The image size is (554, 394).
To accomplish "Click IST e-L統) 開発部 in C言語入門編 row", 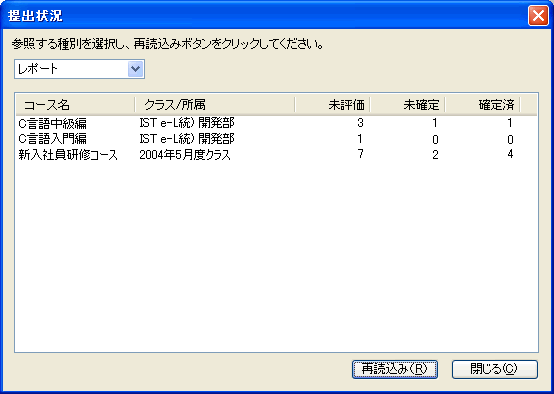I will tap(187, 139).
